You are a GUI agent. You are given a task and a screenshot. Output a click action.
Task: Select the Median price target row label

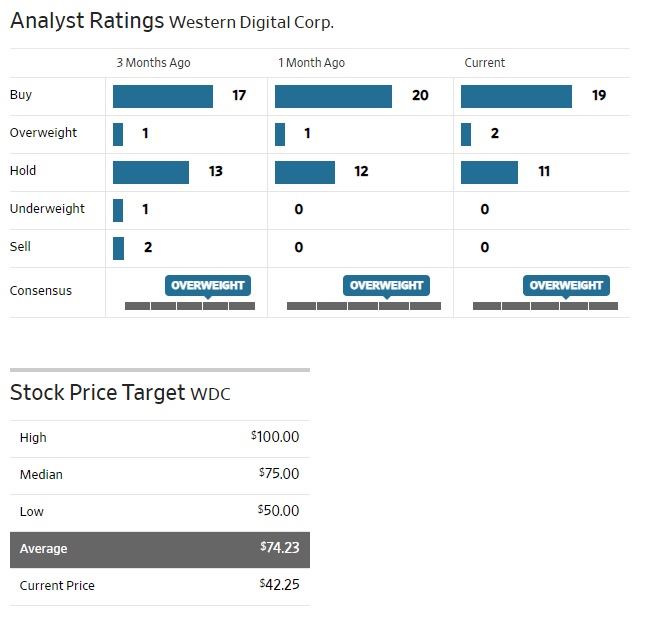pyautogui.click(x=41, y=475)
